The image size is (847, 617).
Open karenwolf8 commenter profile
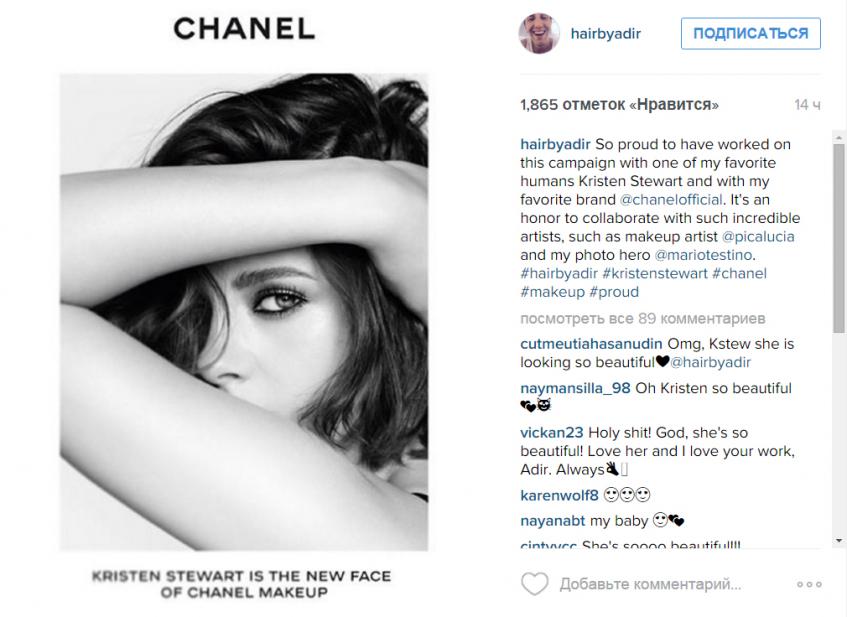(x=559, y=495)
